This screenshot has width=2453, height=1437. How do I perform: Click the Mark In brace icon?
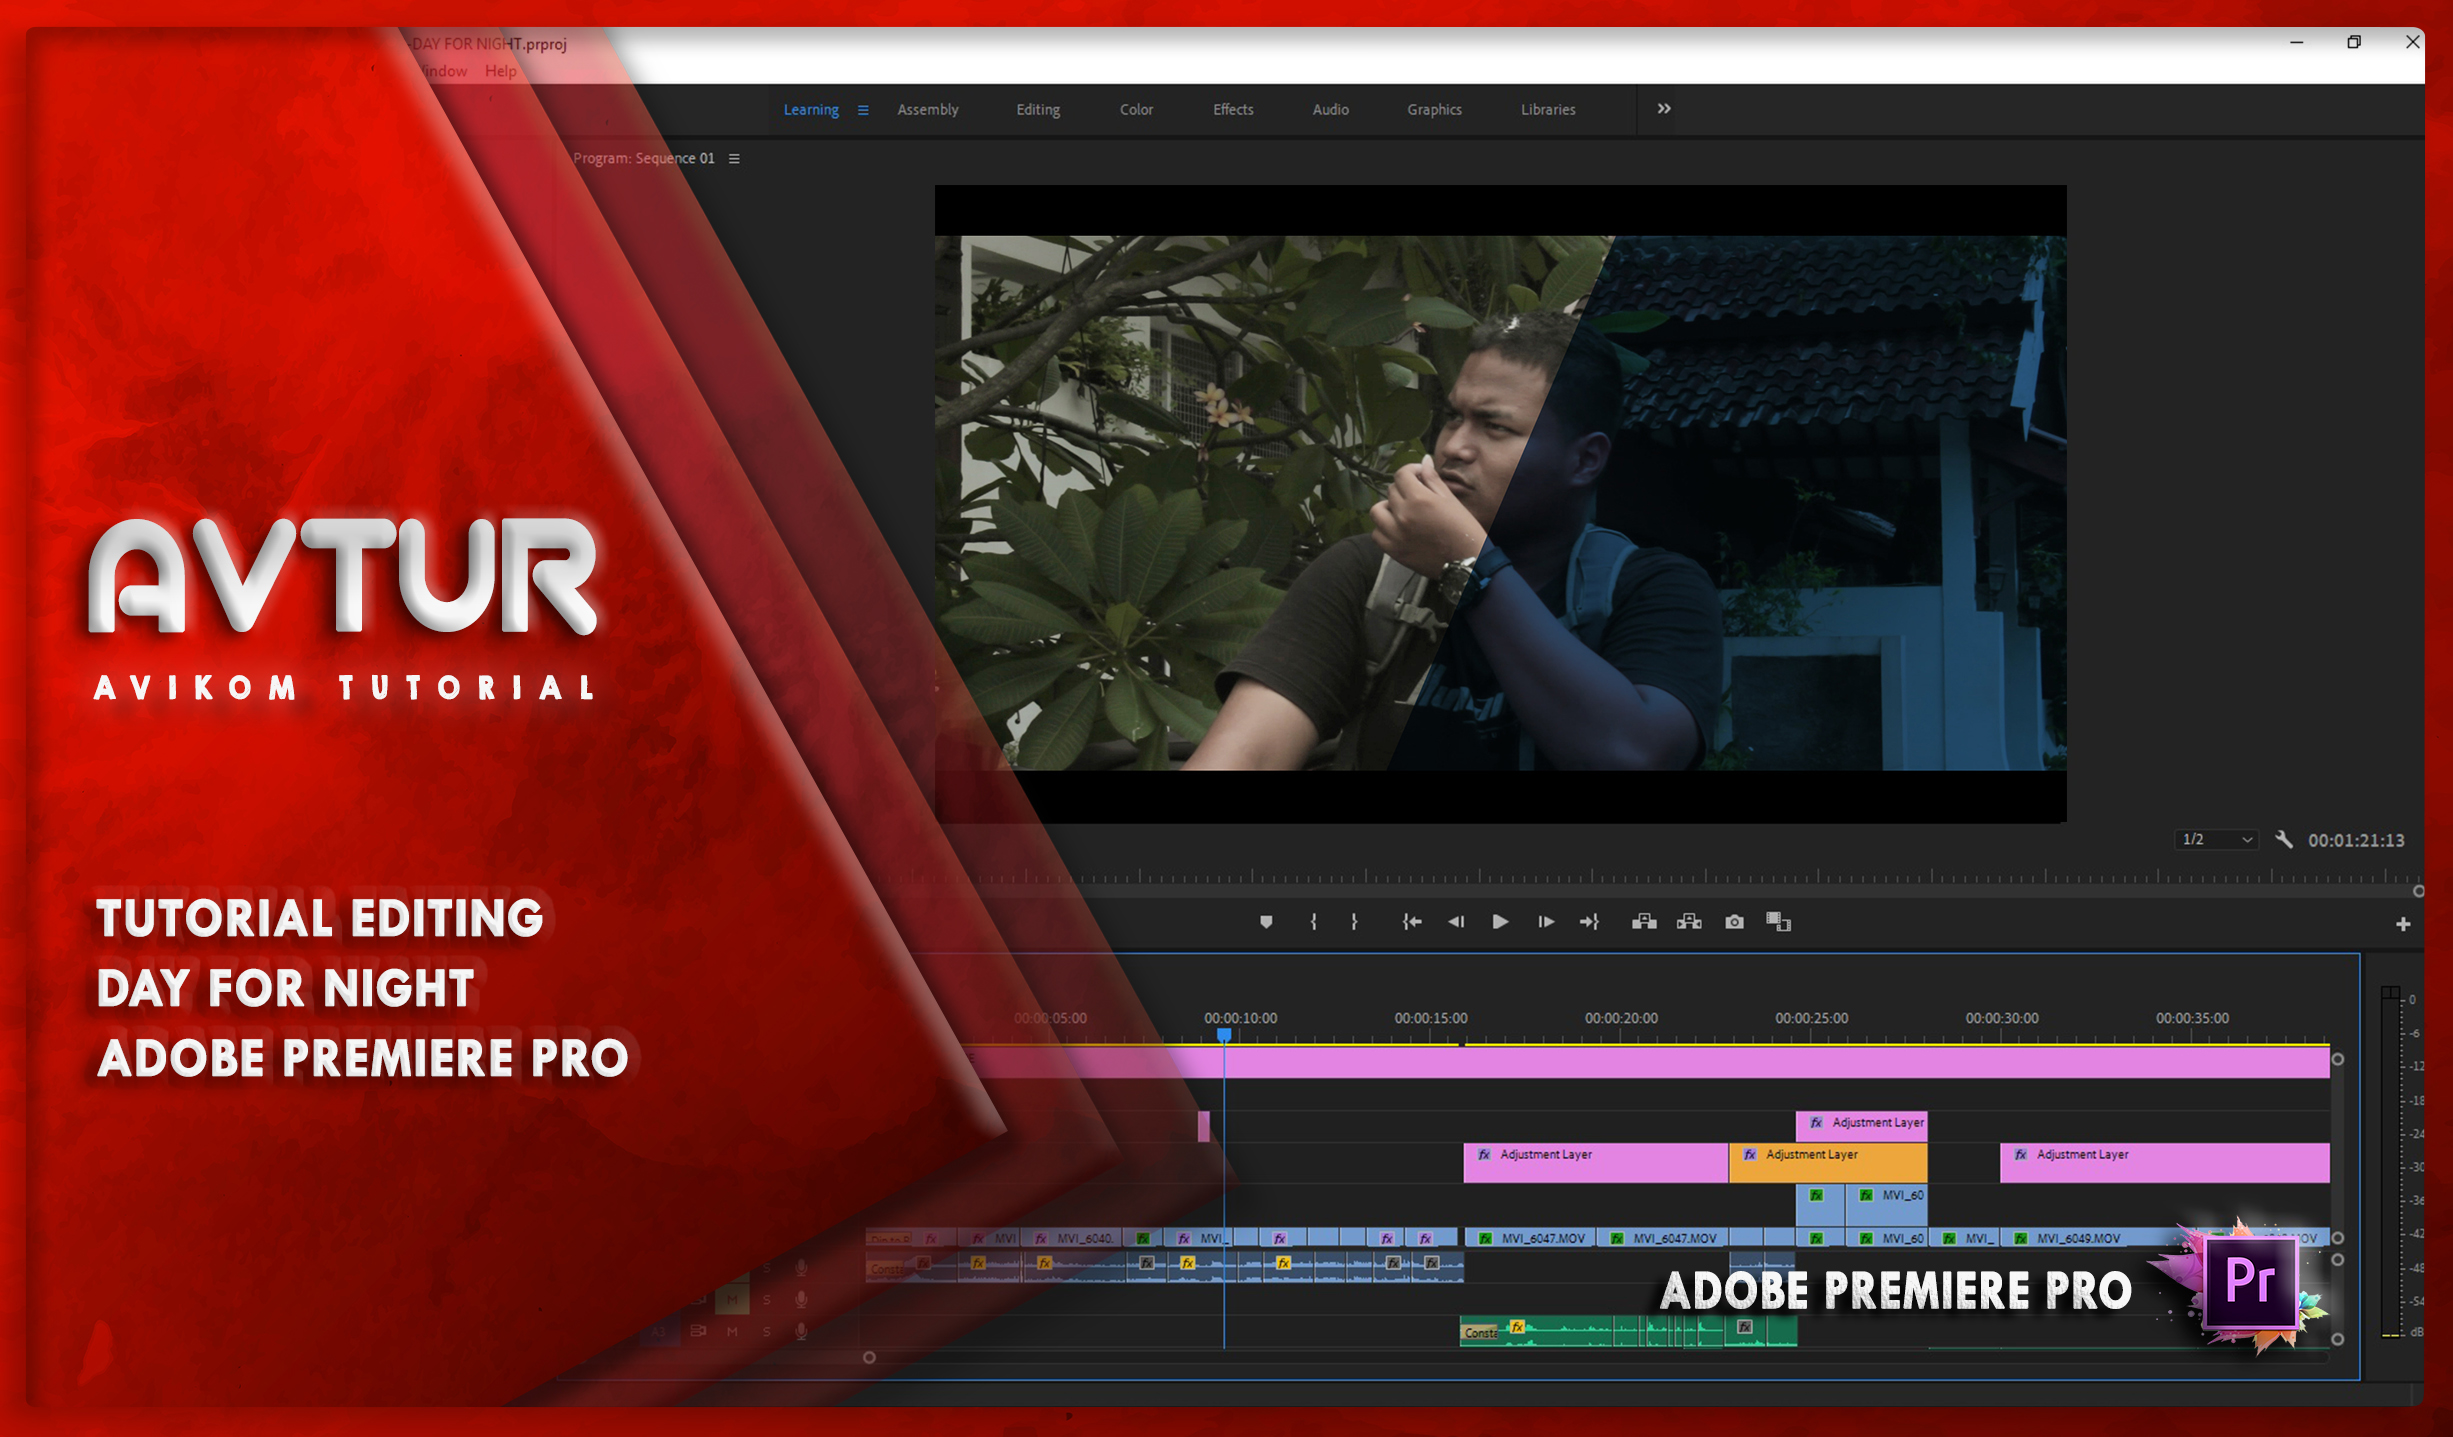tap(1313, 922)
